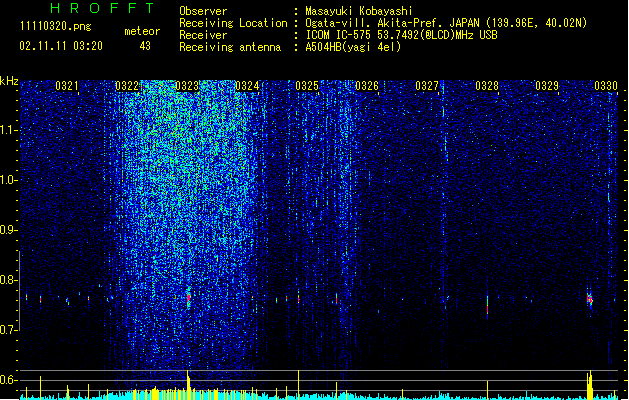
Task: Click the 0328 time marker
Action: tap(487, 86)
